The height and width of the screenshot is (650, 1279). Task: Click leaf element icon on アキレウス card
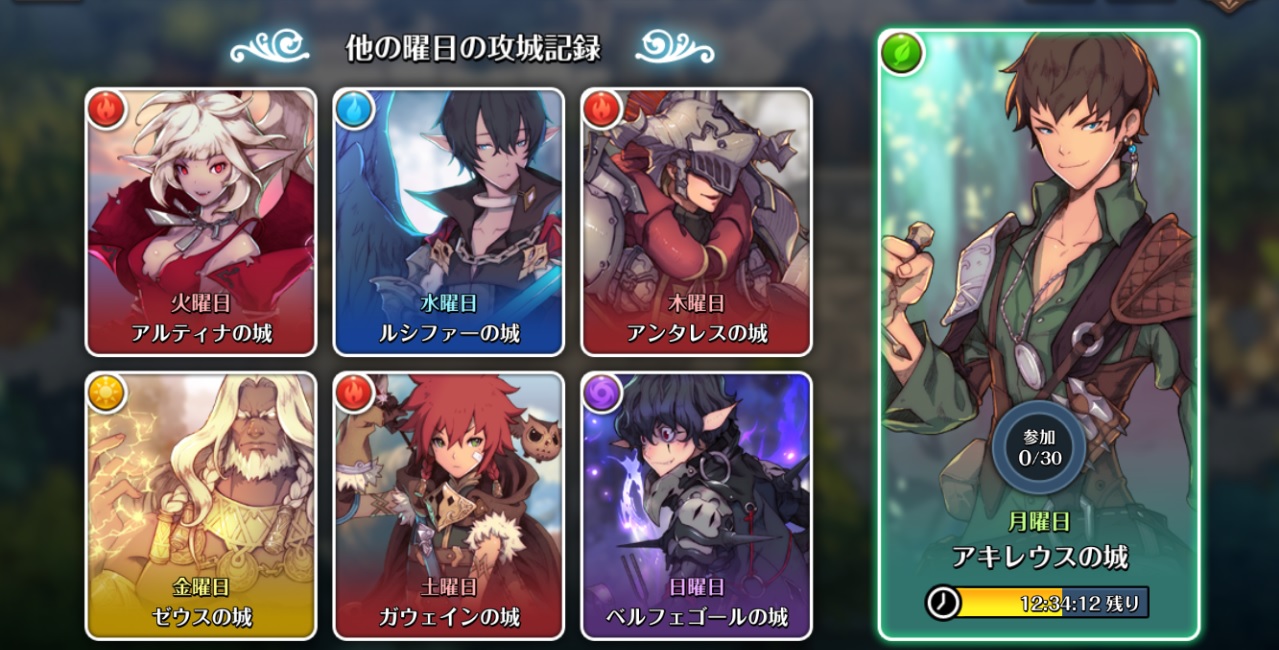tap(901, 53)
